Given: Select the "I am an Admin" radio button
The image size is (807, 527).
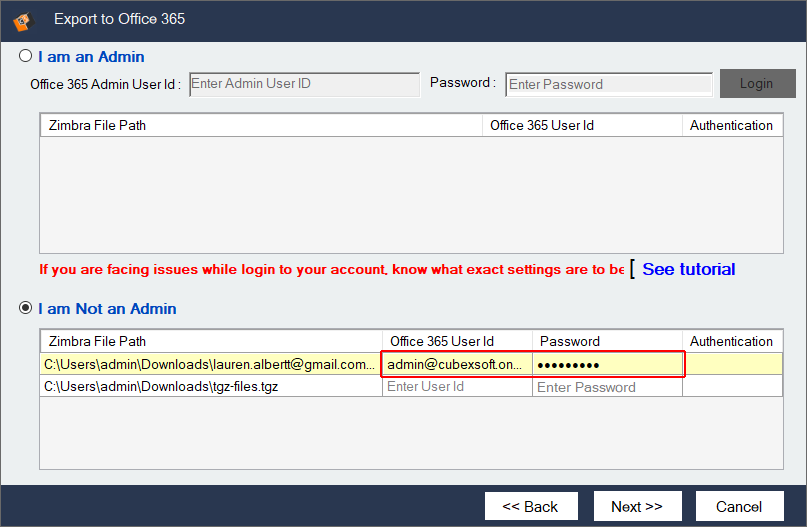Looking at the screenshot, I should 26,57.
